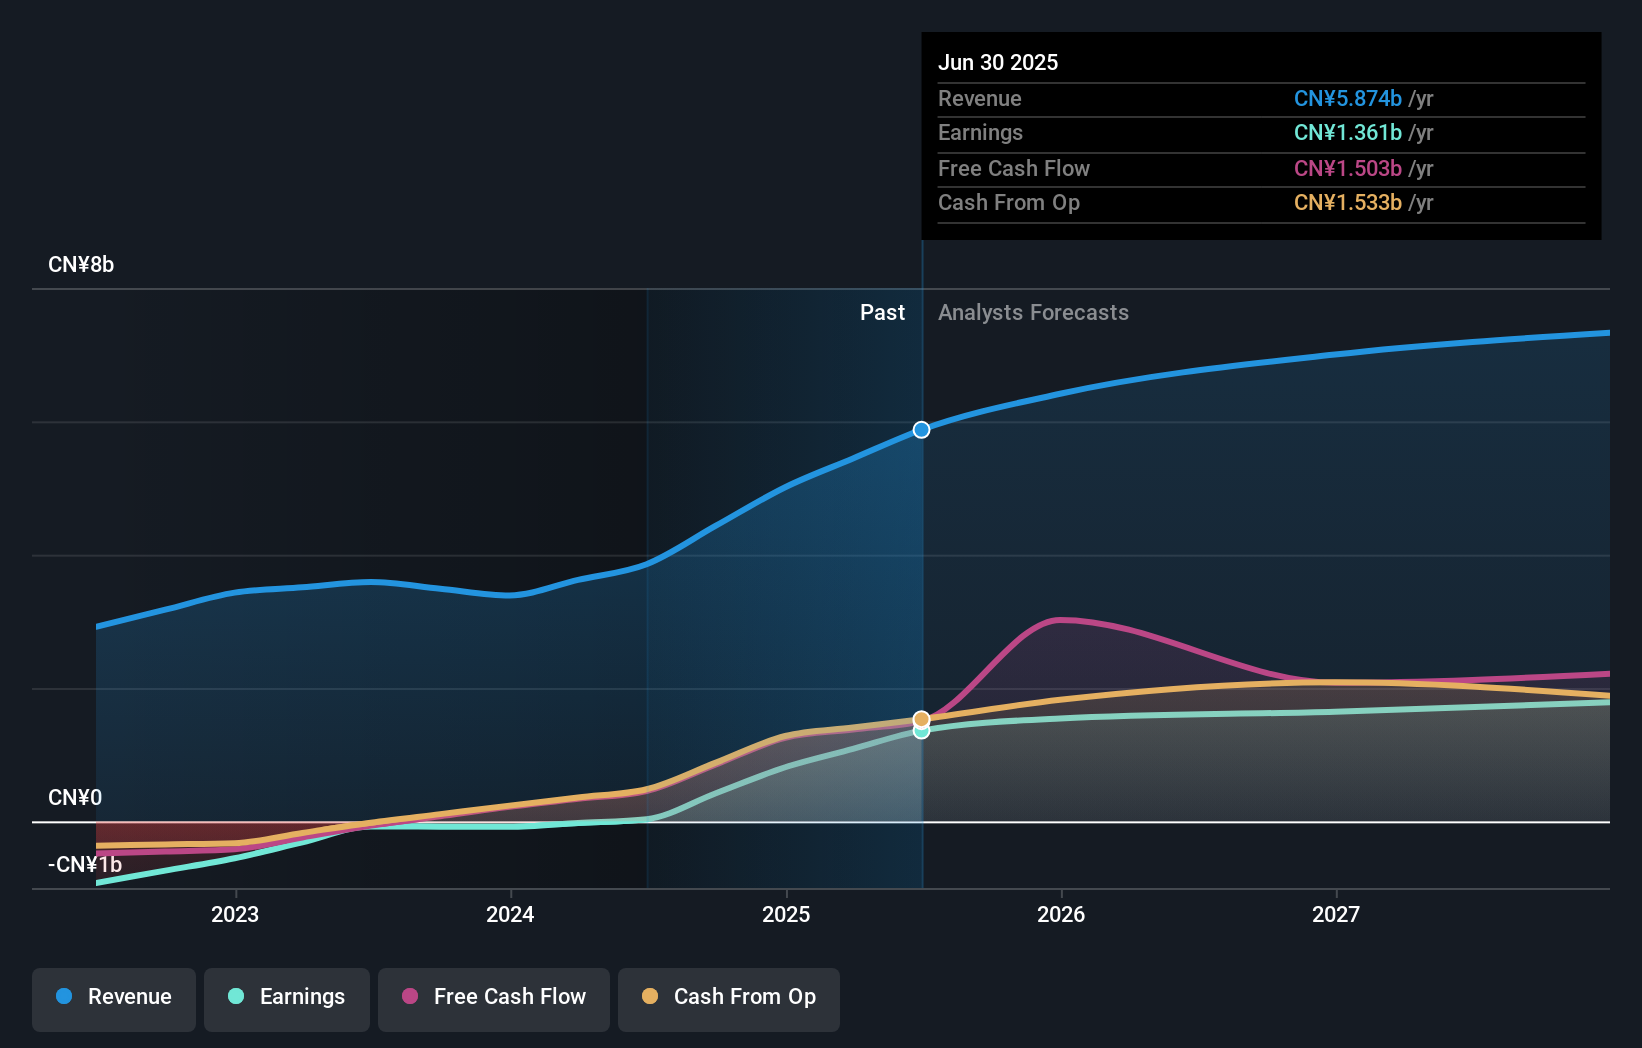The width and height of the screenshot is (1642, 1048).
Task: Select the orange Cash From Op marker on the divider
Action: pyautogui.click(x=921, y=718)
